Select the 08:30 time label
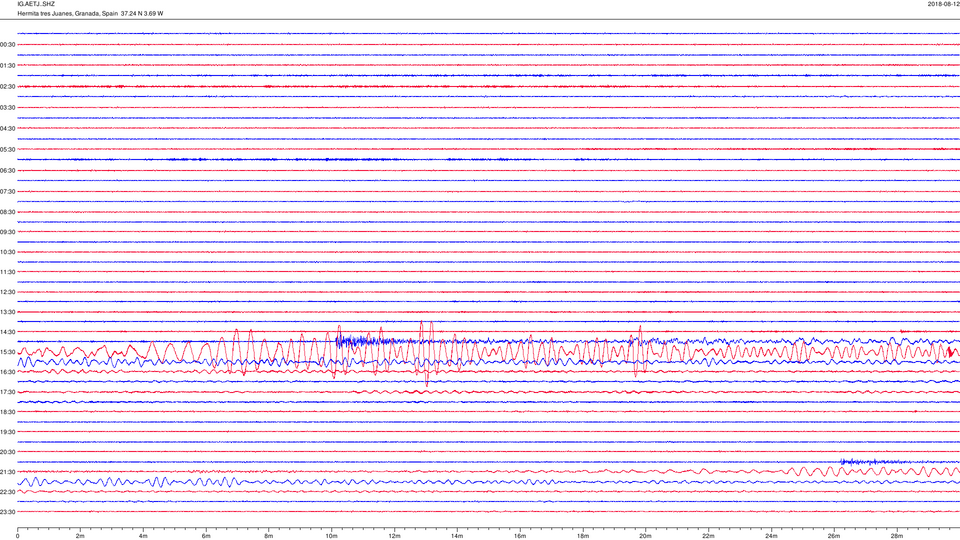The image size is (960, 540). tap(7, 212)
